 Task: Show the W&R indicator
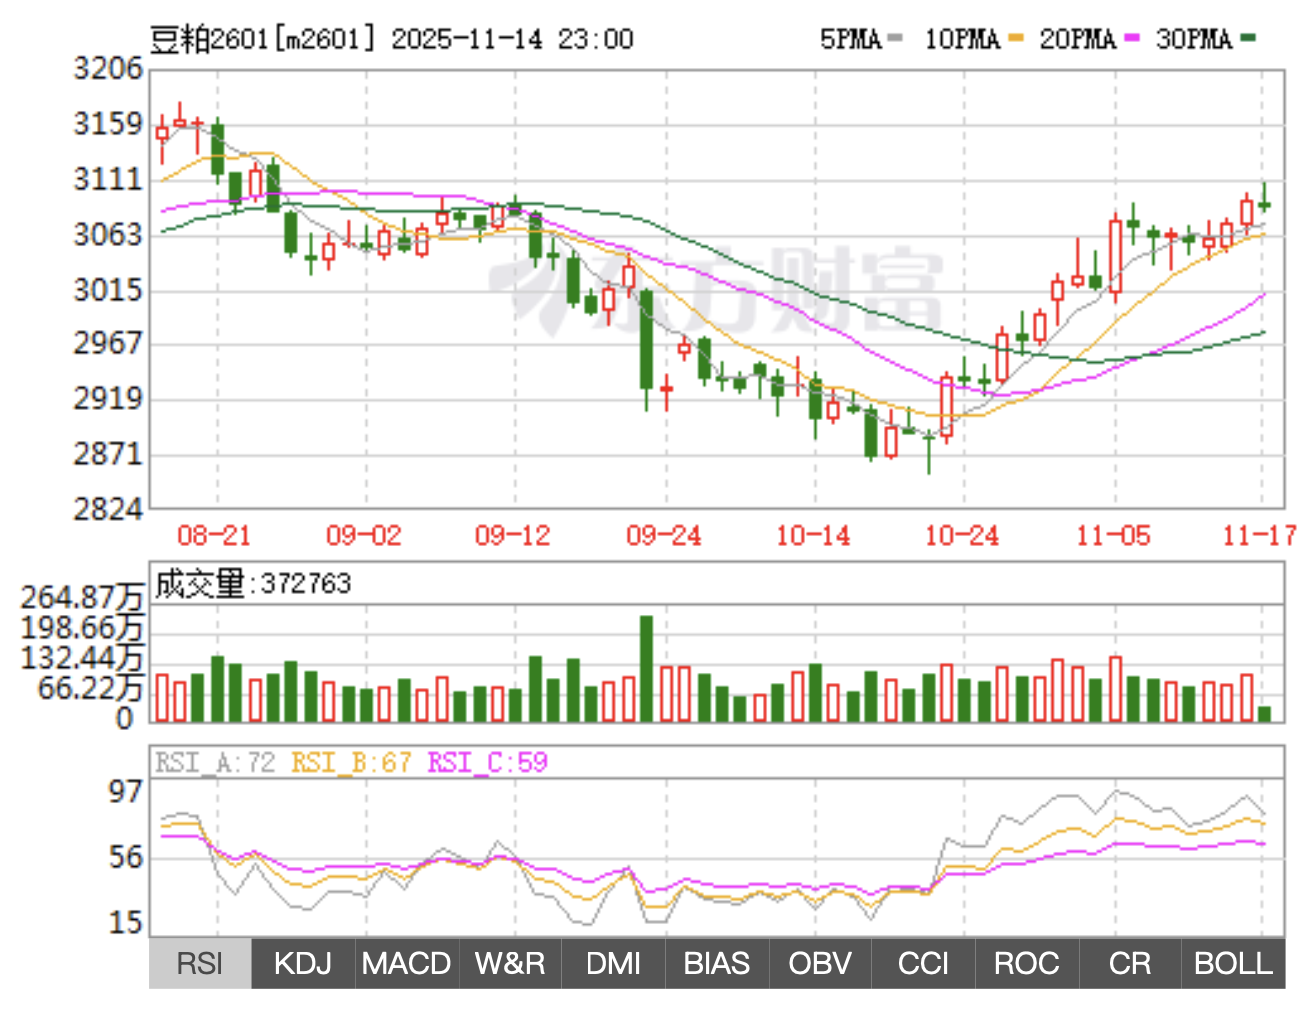coord(510,964)
